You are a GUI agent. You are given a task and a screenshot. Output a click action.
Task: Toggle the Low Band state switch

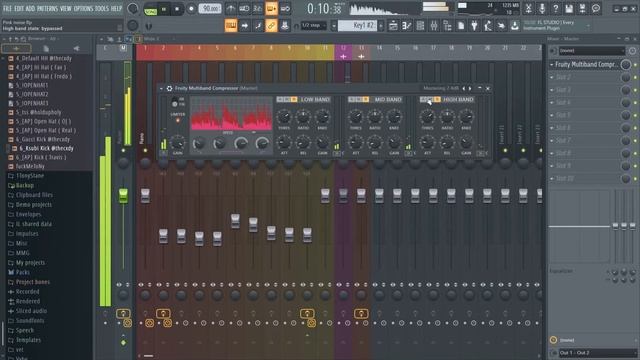(287, 100)
